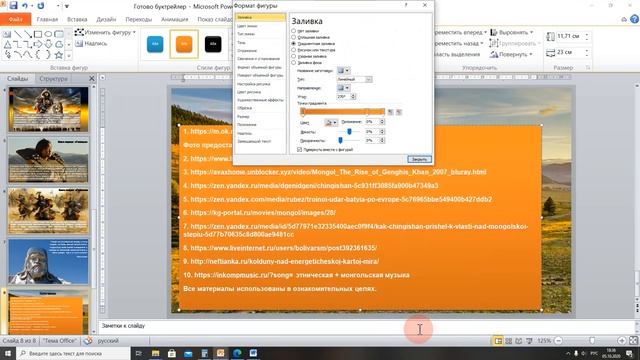This screenshot has width=640, height=360.
Task: Expand the shapes gallery more arrow
Action: click(x=69, y=56)
